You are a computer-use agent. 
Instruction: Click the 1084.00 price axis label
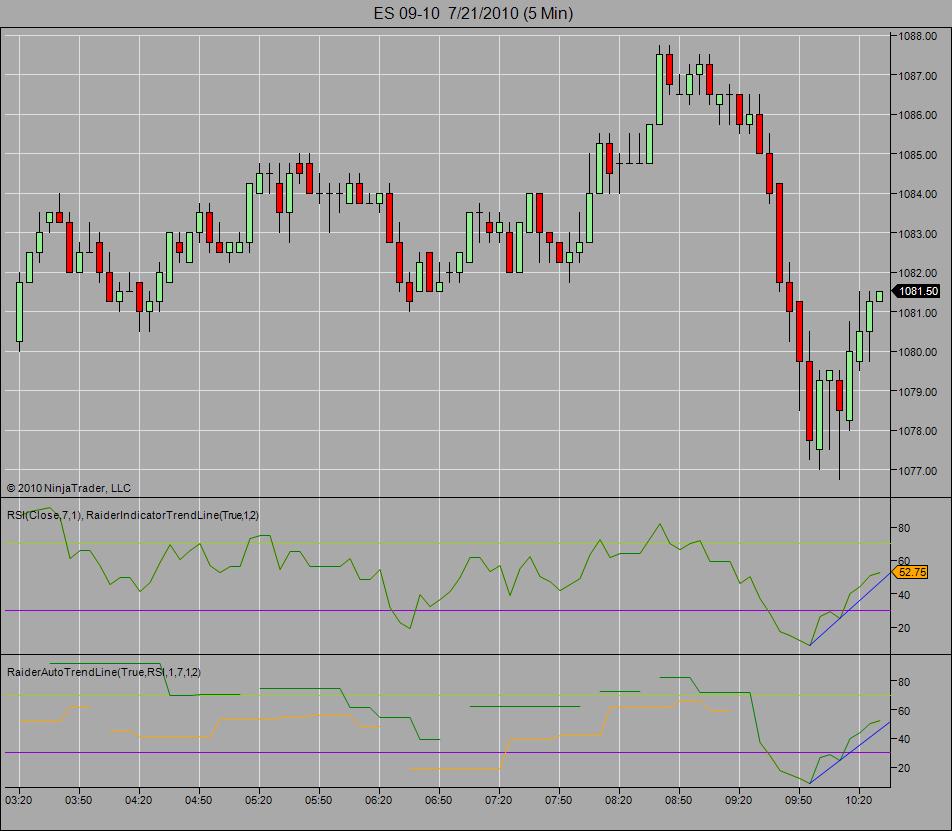tap(917, 194)
